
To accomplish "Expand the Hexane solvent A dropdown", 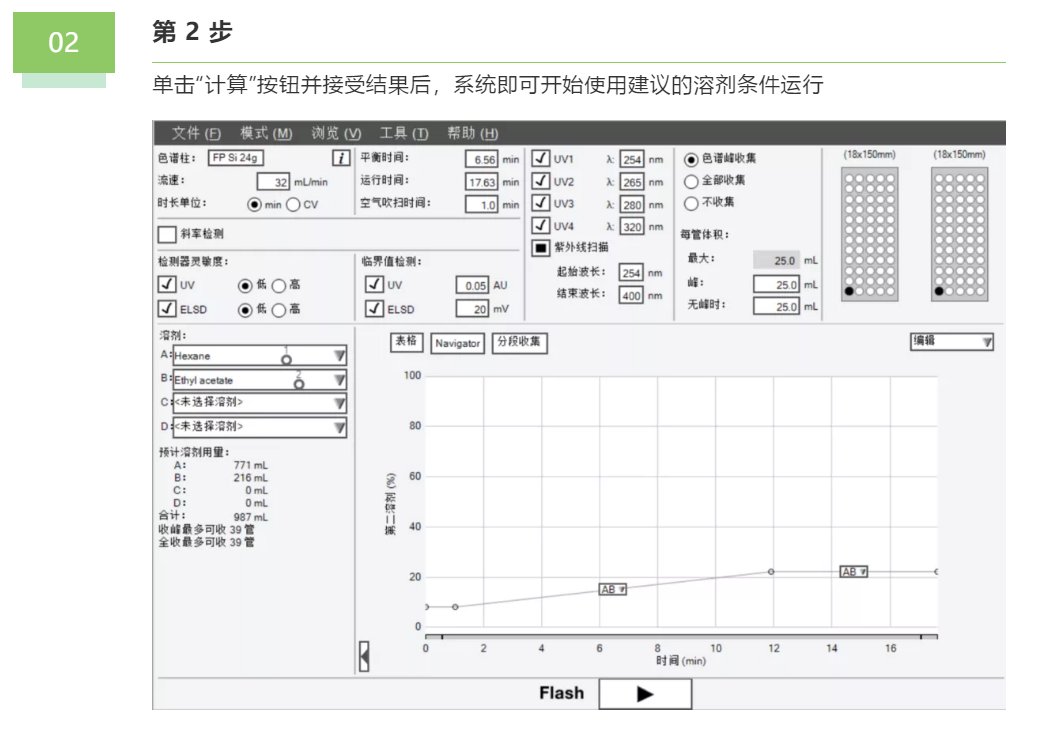I will [x=339, y=356].
